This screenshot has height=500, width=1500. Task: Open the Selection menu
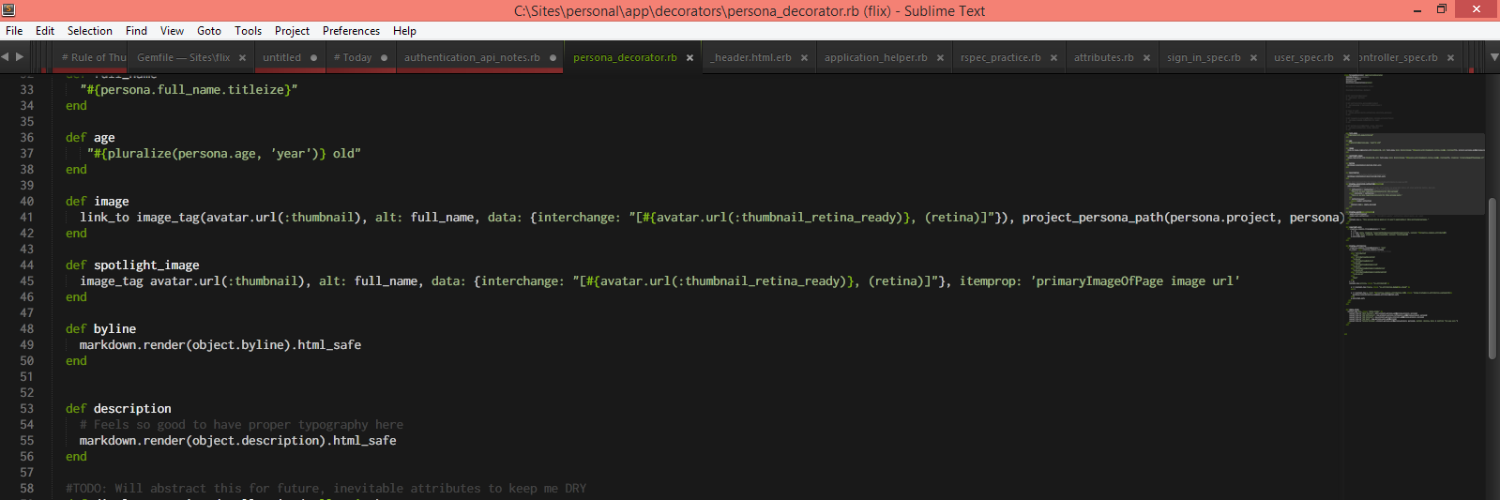[x=90, y=31]
